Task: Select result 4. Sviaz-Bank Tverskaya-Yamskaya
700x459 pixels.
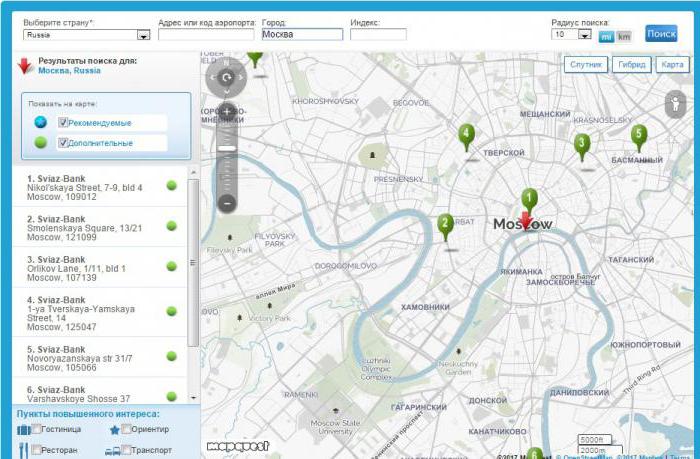Action: tap(100, 313)
